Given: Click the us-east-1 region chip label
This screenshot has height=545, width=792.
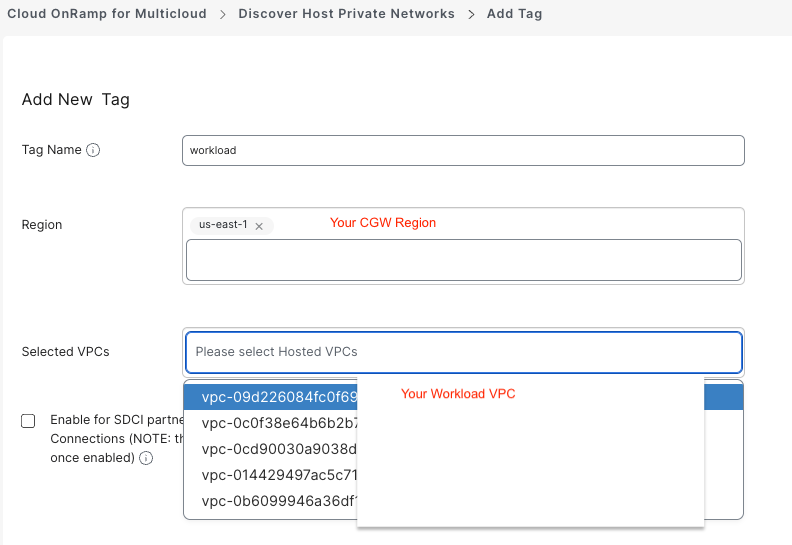Looking at the screenshot, I should tap(223, 226).
